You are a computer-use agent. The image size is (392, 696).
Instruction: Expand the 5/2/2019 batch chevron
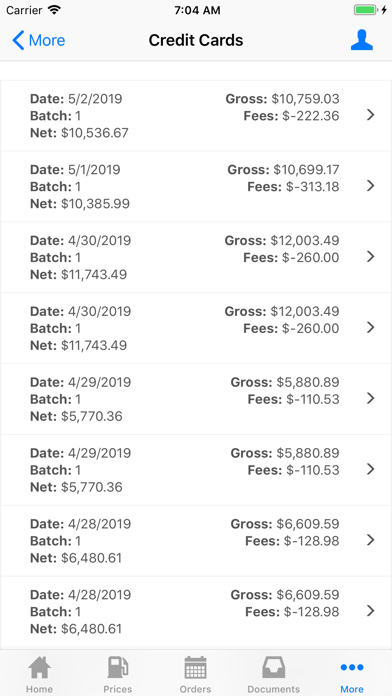click(371, 115)
